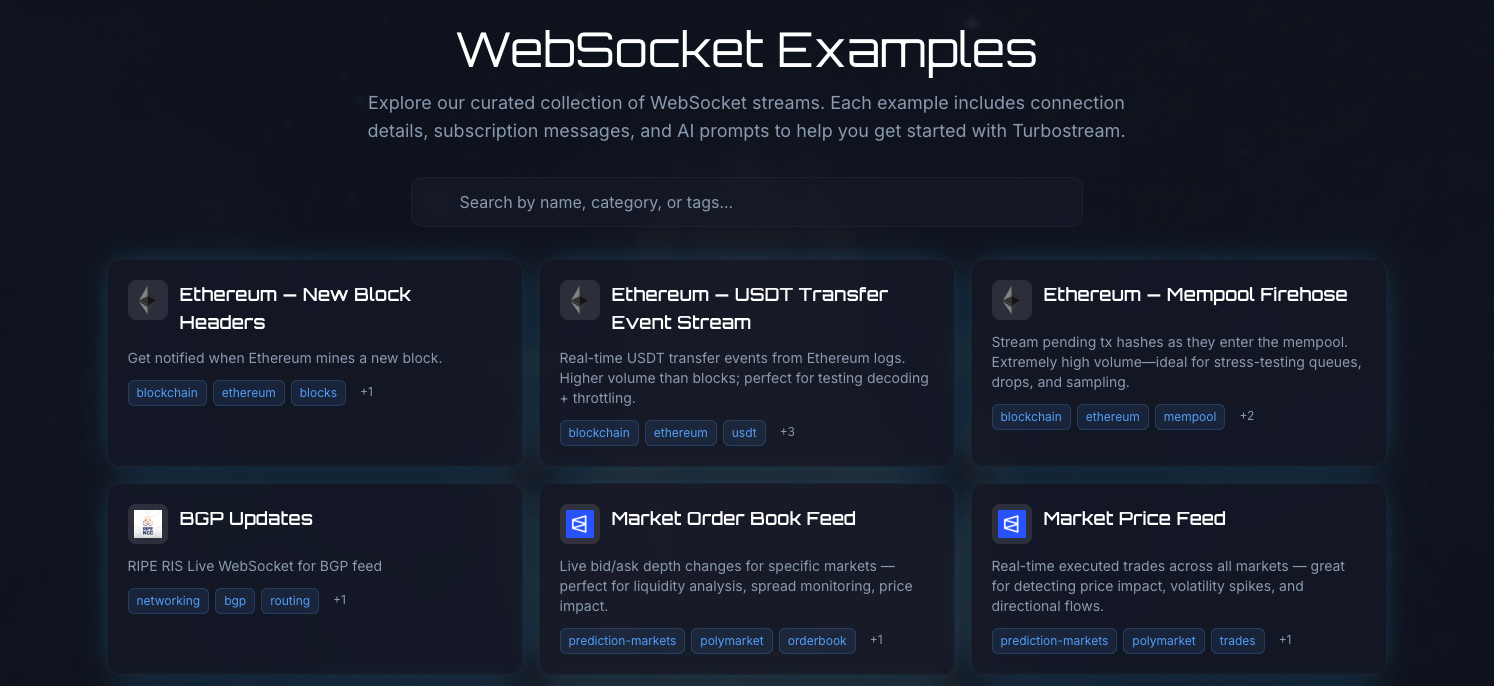Select the routing tag
Image resolution: width=1494 pixels, height=686 pixels.
pos(289,600)
